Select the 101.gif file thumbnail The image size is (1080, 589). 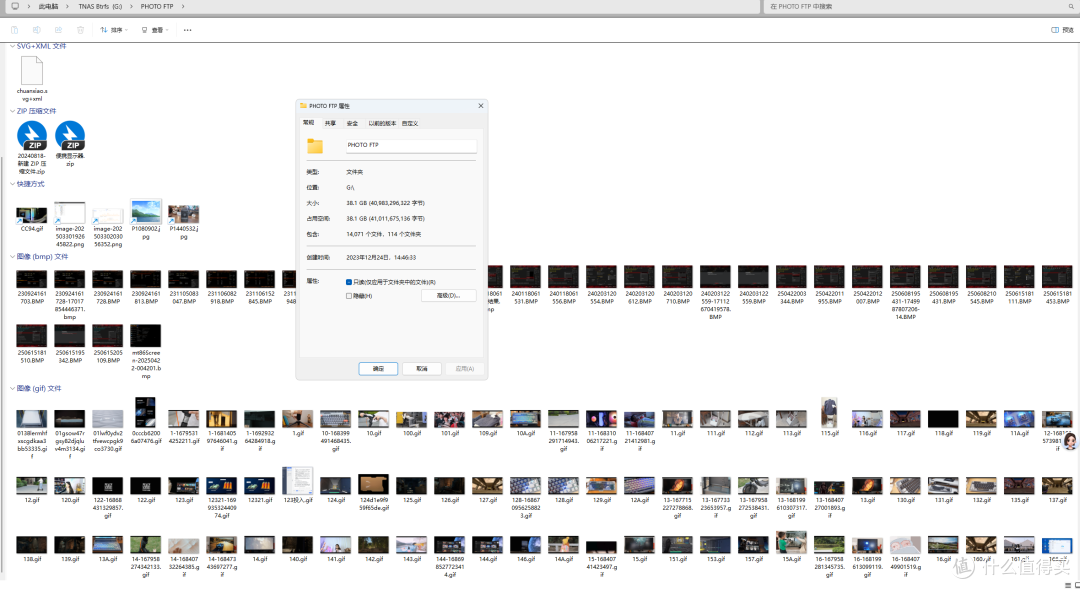coord(449,419)
